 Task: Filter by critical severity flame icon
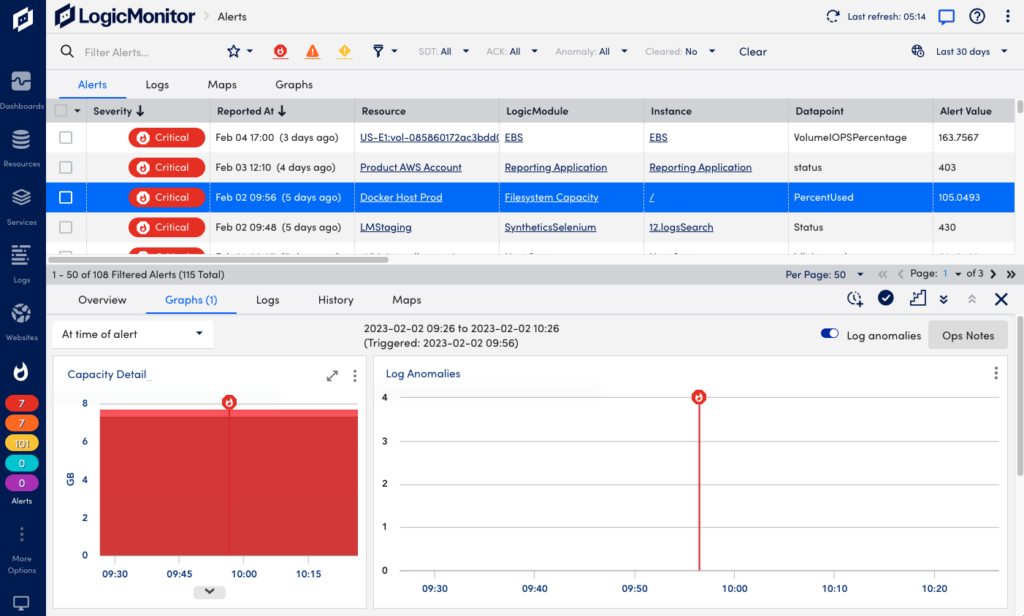point(280,51)
